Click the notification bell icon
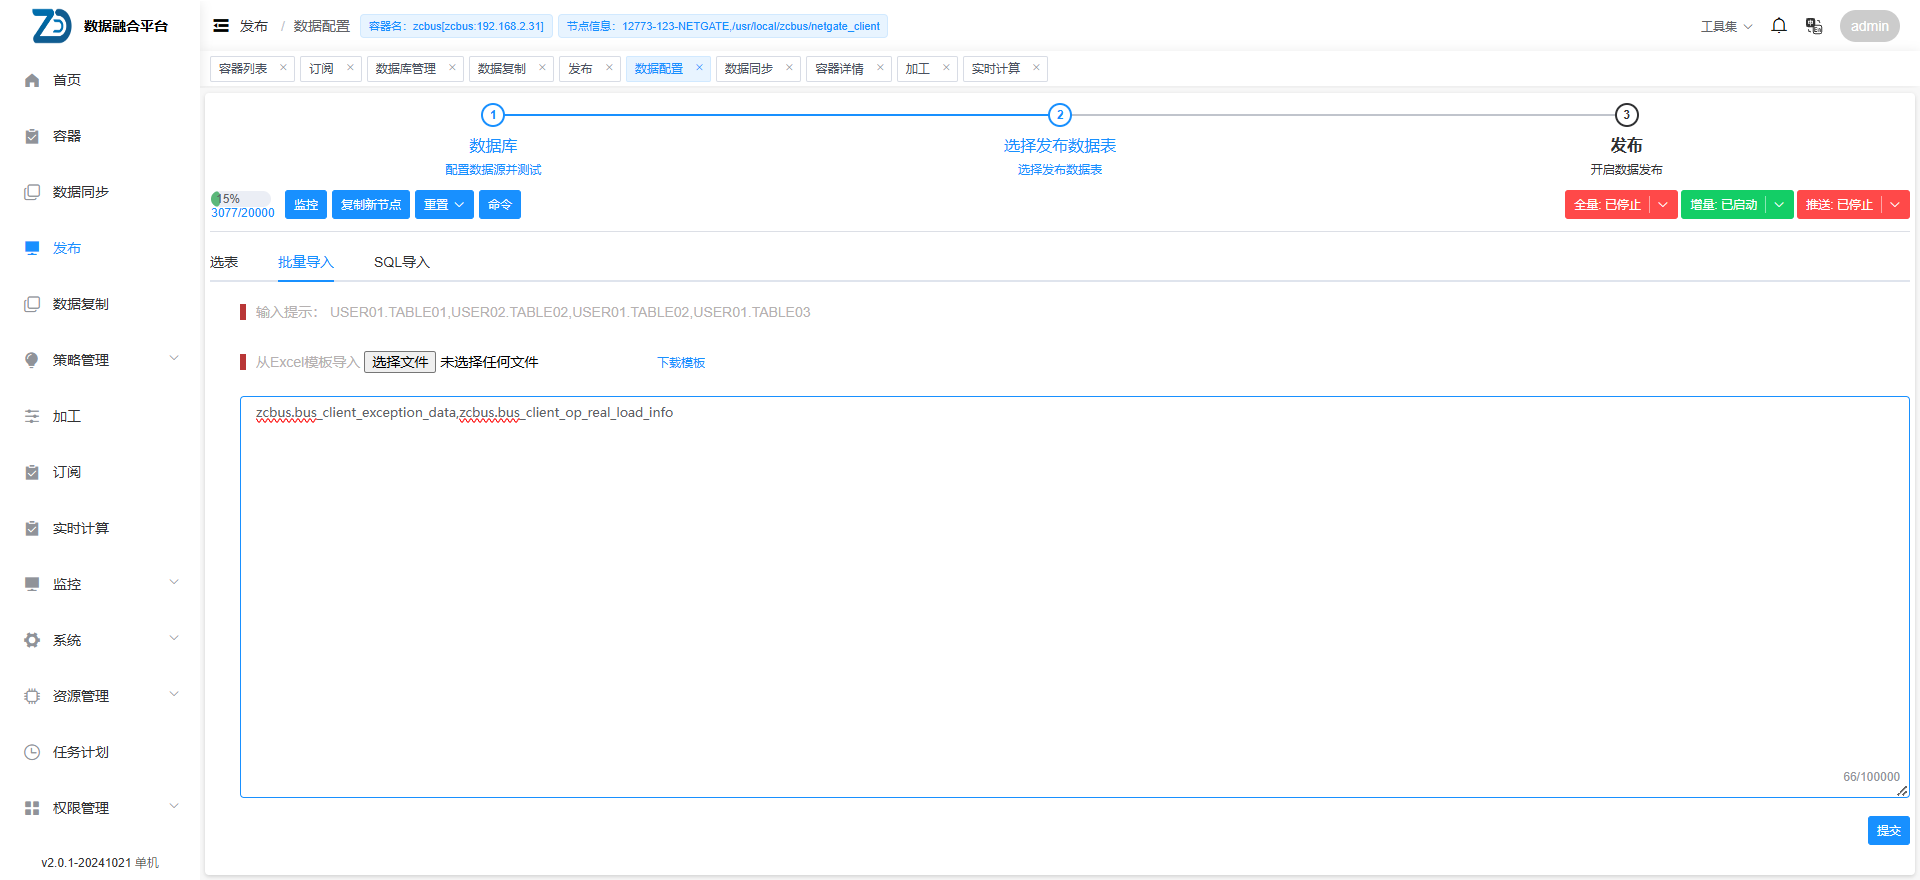 tap(1779, 26)
